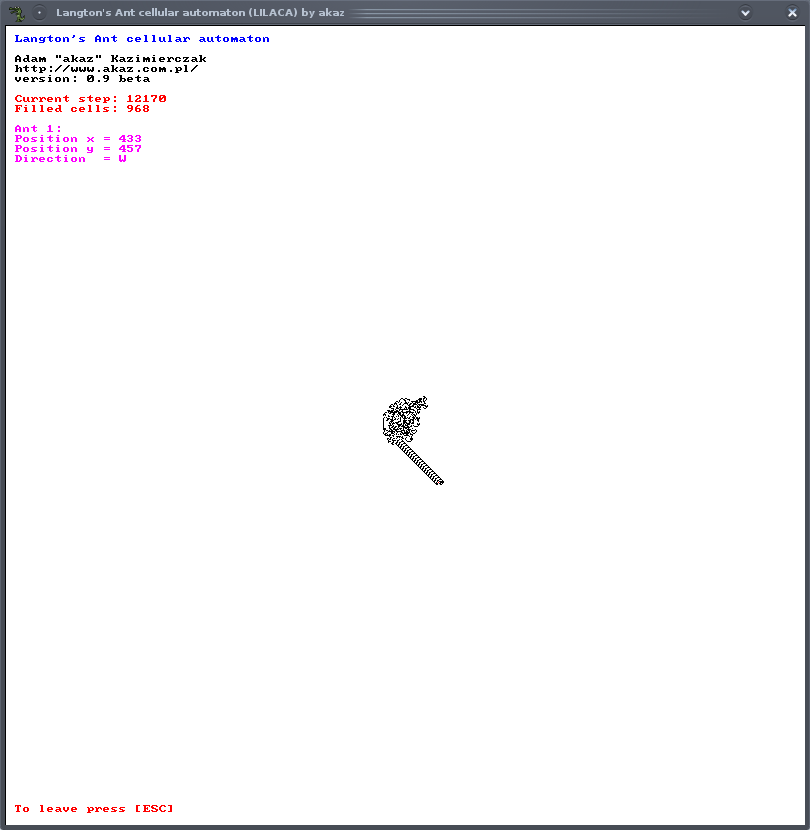Click the "version: 0.9 beta" text
The width and height of the screenshot is (810, 830).
pos(82,79)
